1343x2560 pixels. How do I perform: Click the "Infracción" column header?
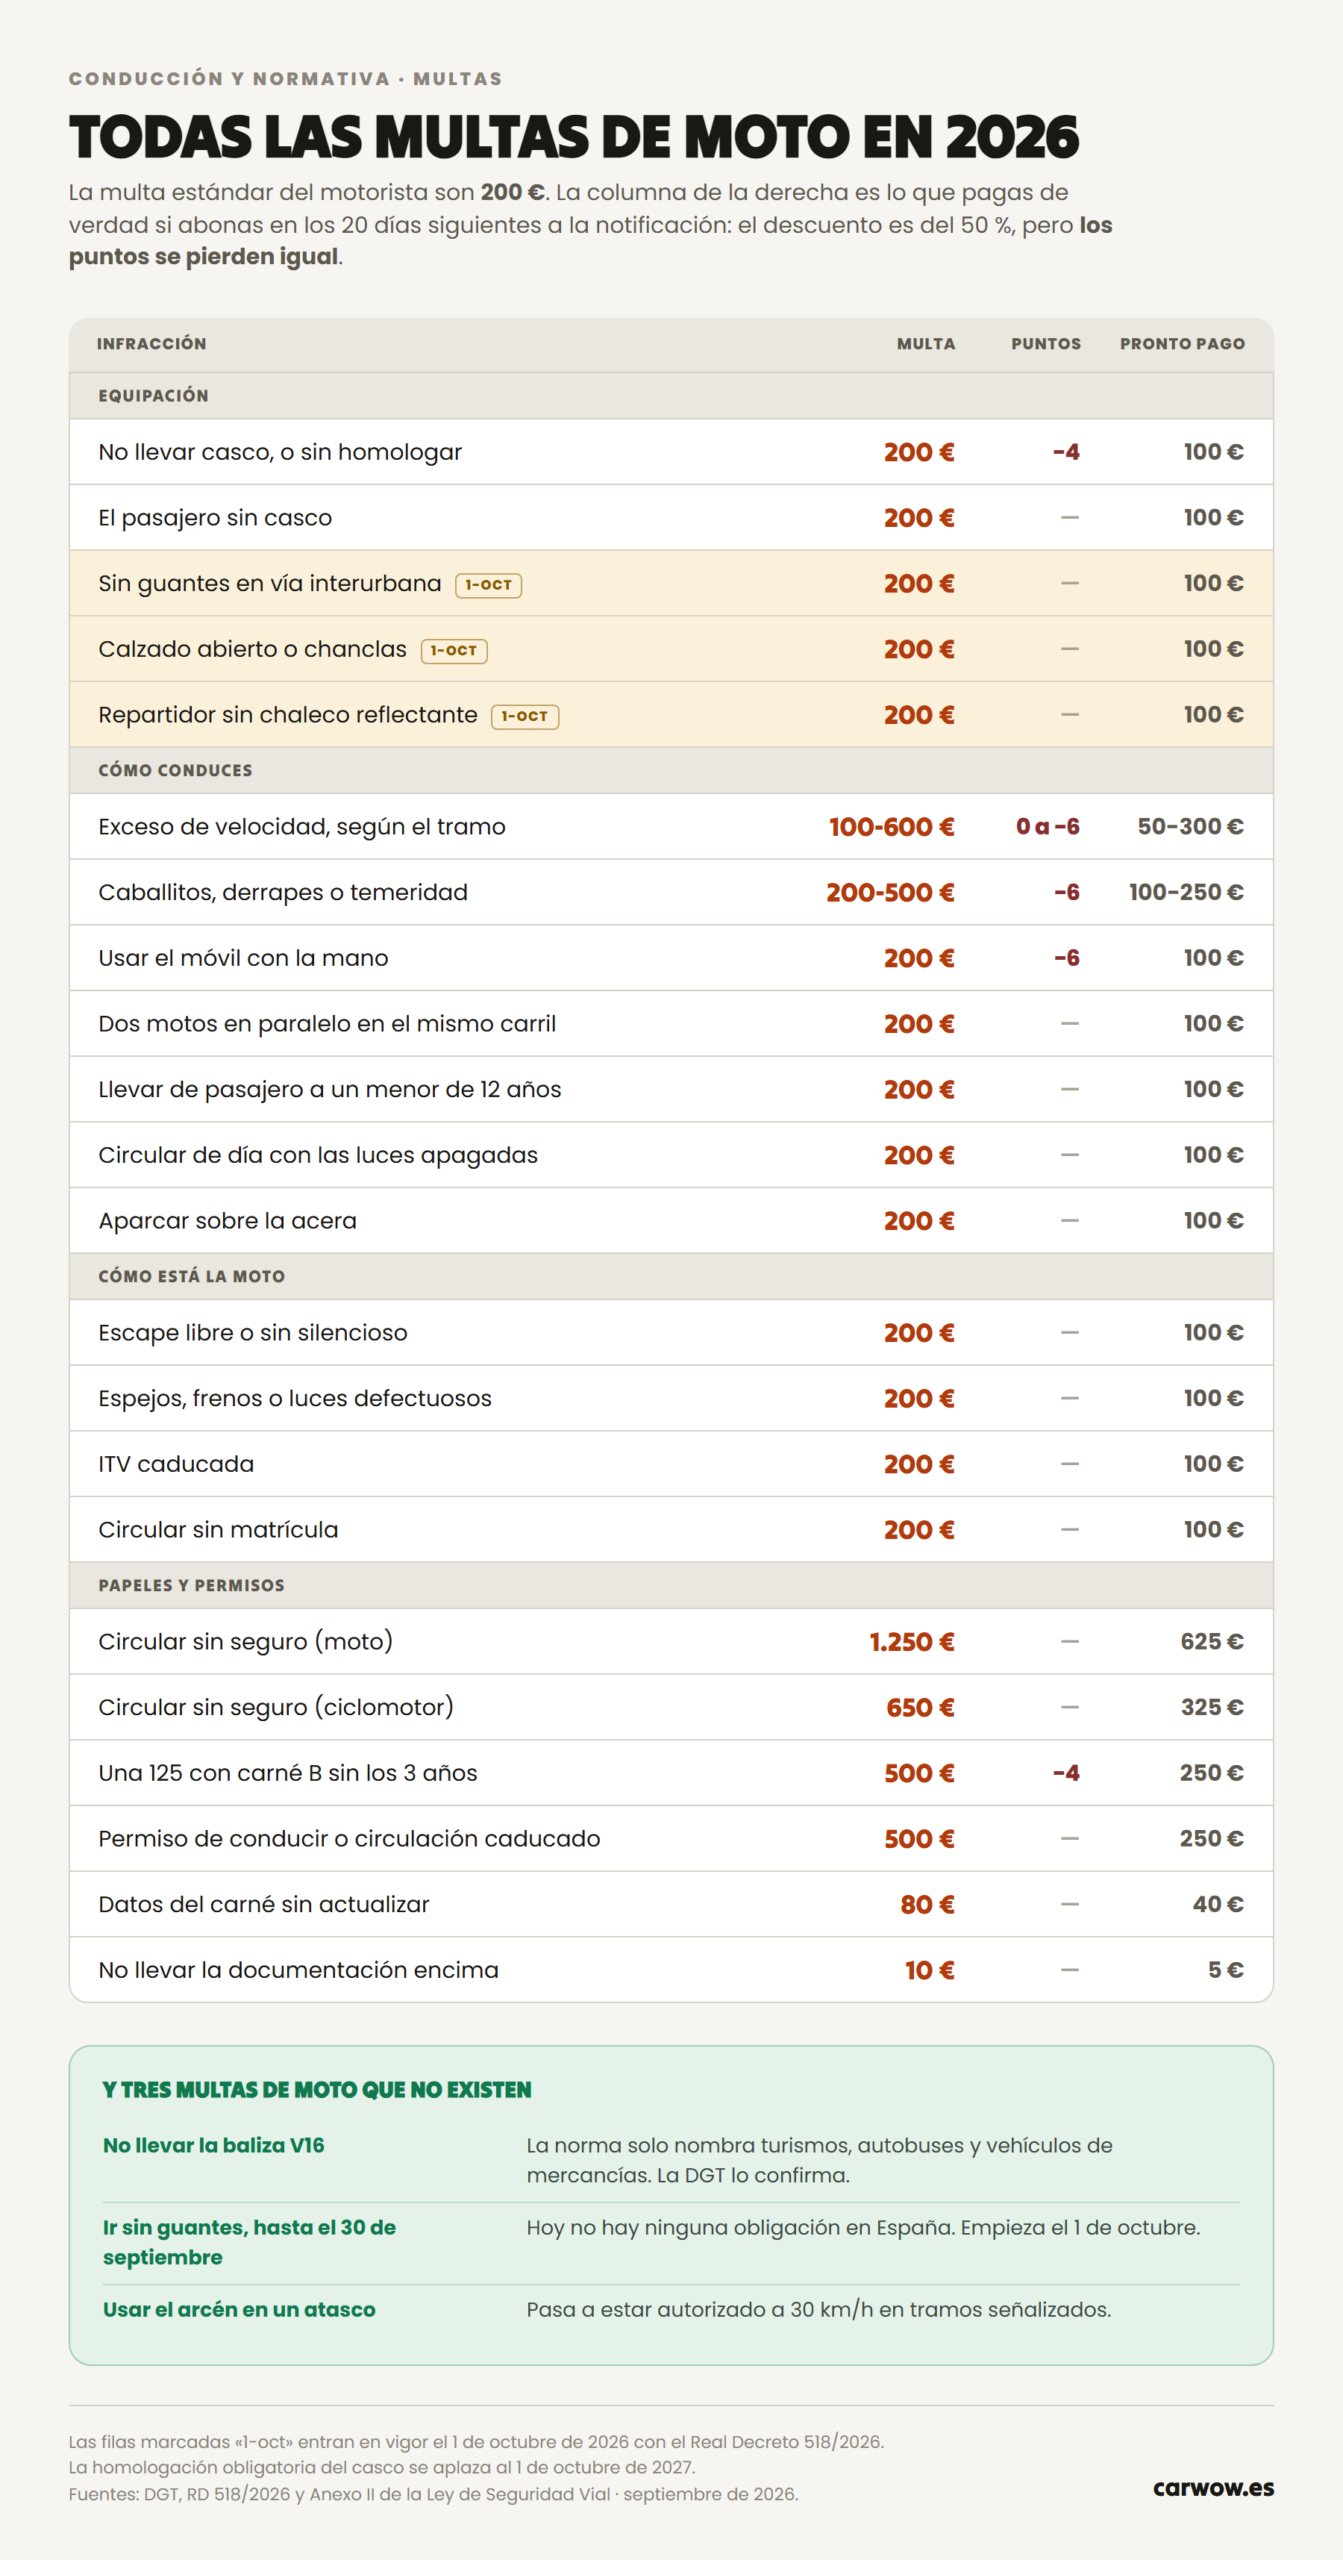click(152, 344)
